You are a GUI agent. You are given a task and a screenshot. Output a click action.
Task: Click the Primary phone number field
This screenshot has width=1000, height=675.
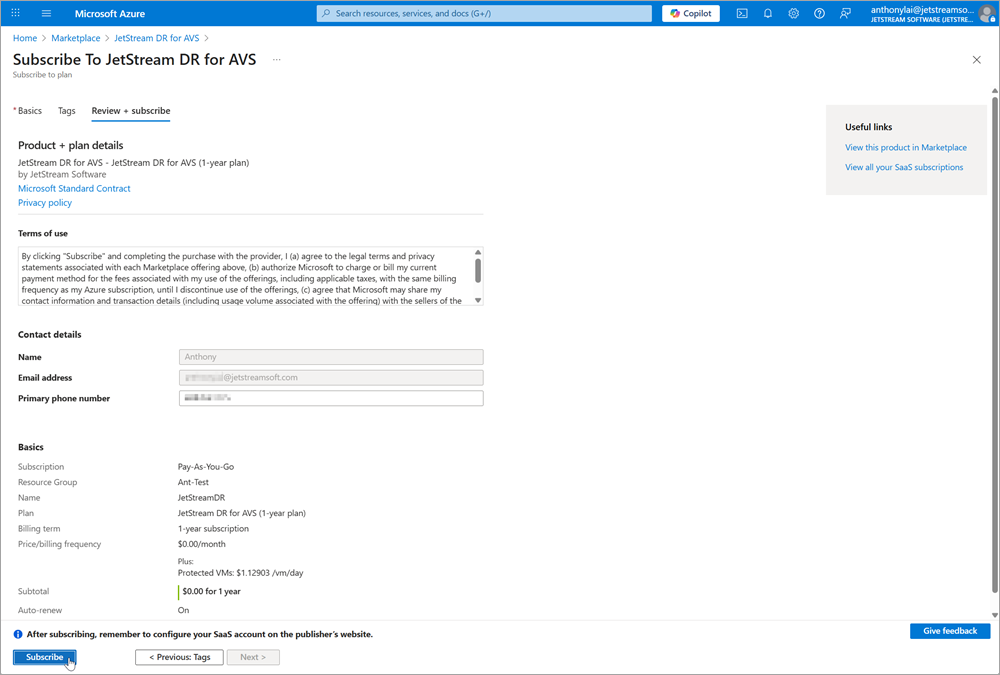point(331,398)
